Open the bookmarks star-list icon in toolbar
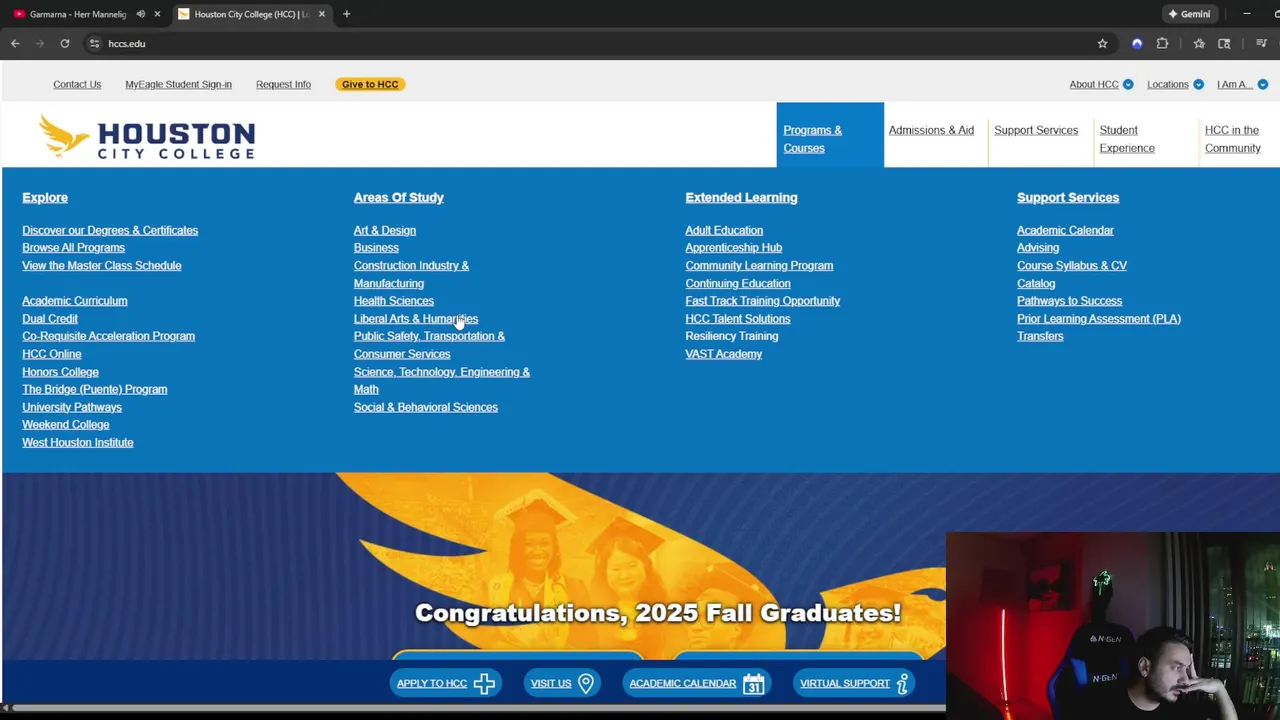The image size is (1280, 720). point(1199,44)
